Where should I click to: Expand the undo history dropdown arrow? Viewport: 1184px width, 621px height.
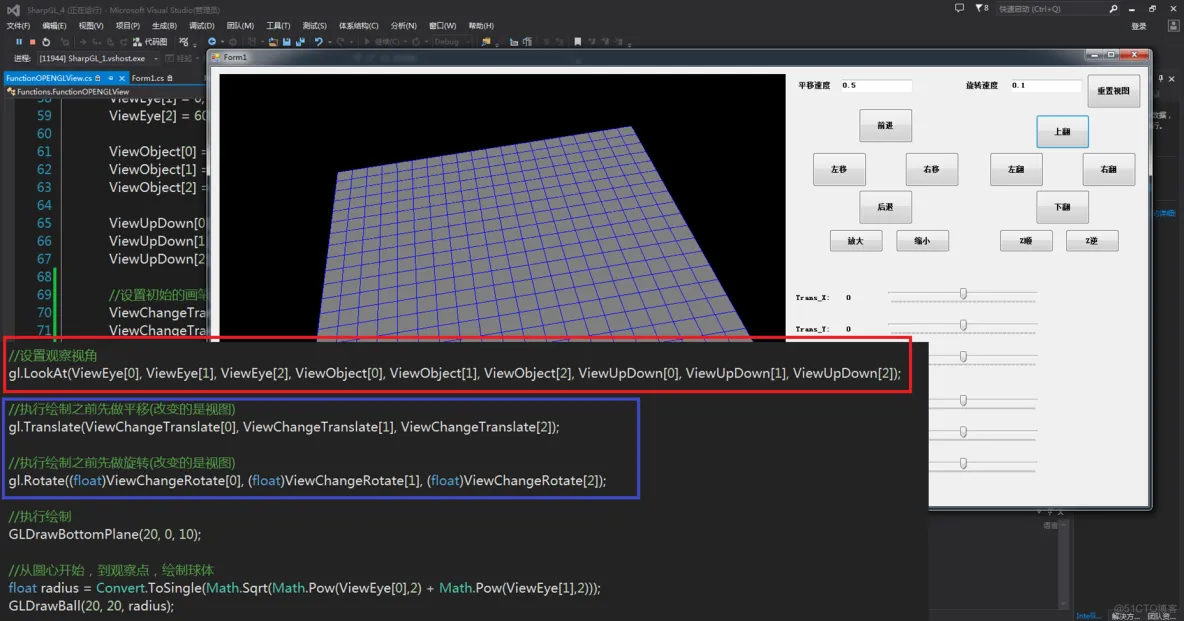point(329,42)
